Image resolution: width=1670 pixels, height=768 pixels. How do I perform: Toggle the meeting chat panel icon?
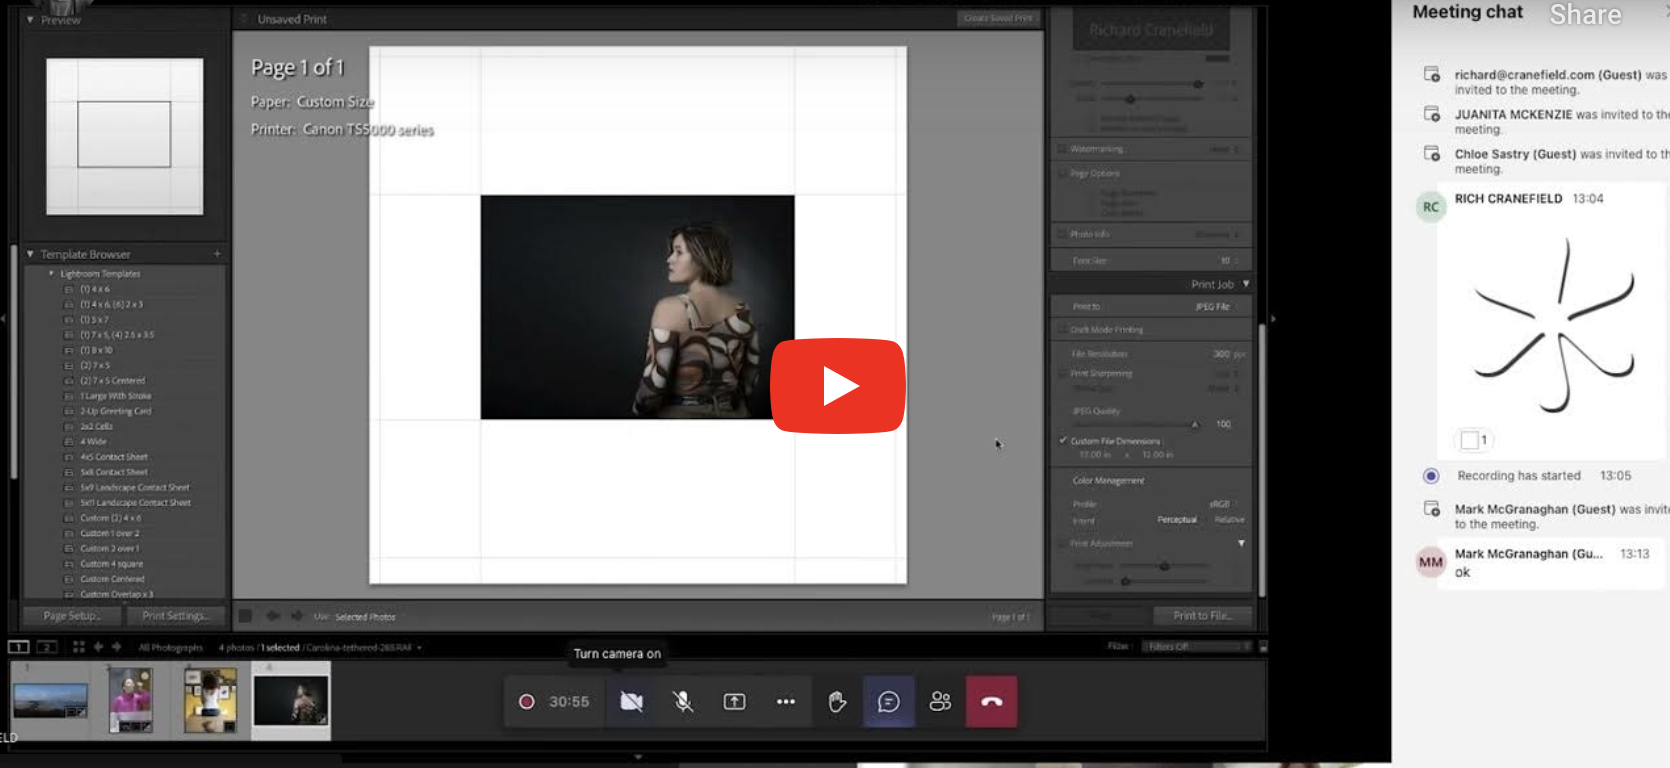coord(888,702)
